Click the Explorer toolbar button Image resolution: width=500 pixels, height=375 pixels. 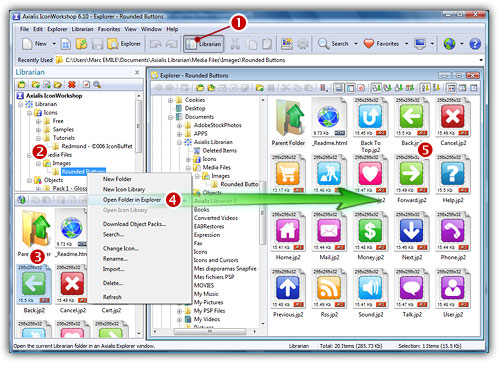[124, 44]
